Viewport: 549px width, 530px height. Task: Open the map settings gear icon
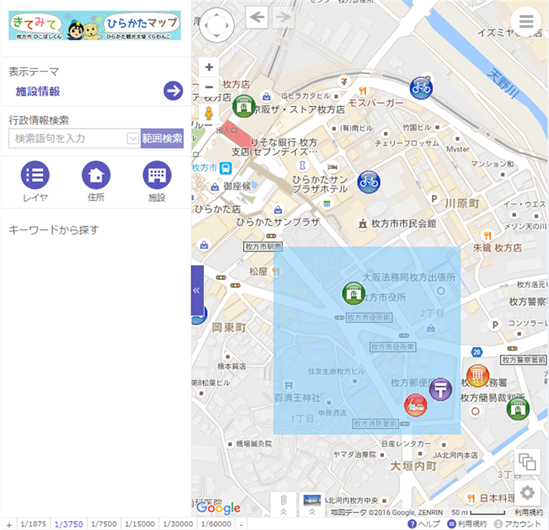pyautogui.click(x=527, y=493)
